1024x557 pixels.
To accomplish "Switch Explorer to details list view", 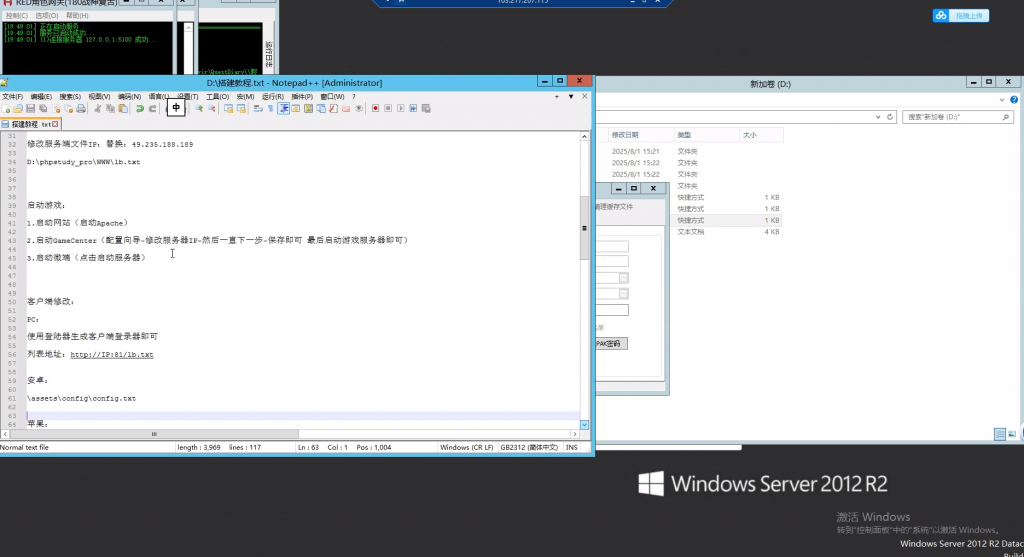I will 1000,434.
